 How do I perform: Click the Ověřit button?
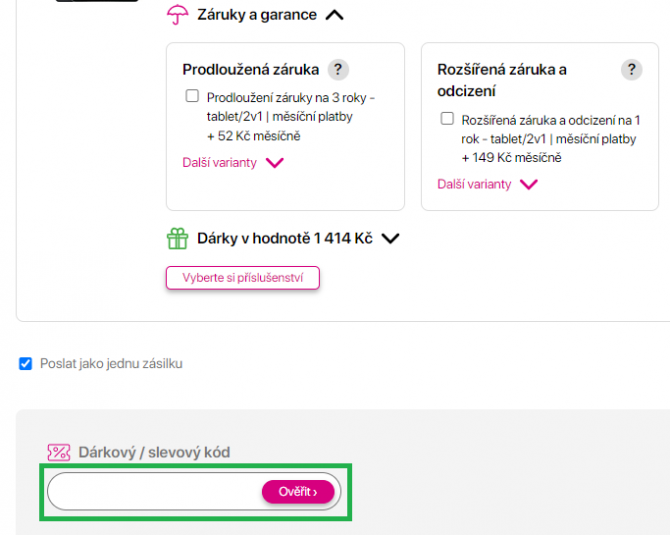(x=297, y=491)
